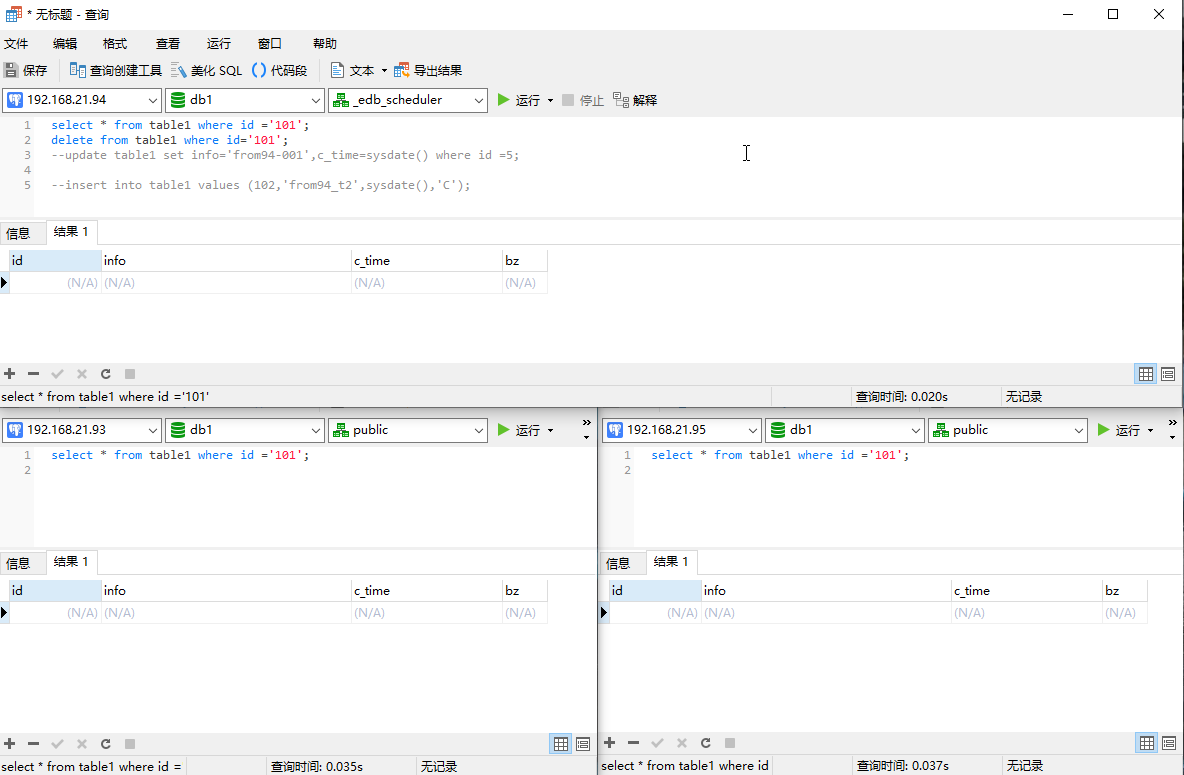This screenshot has height=775, width=1184.
Task: Switch to Info (信息) tab in bottom-left pane
Action: [19, 563]
